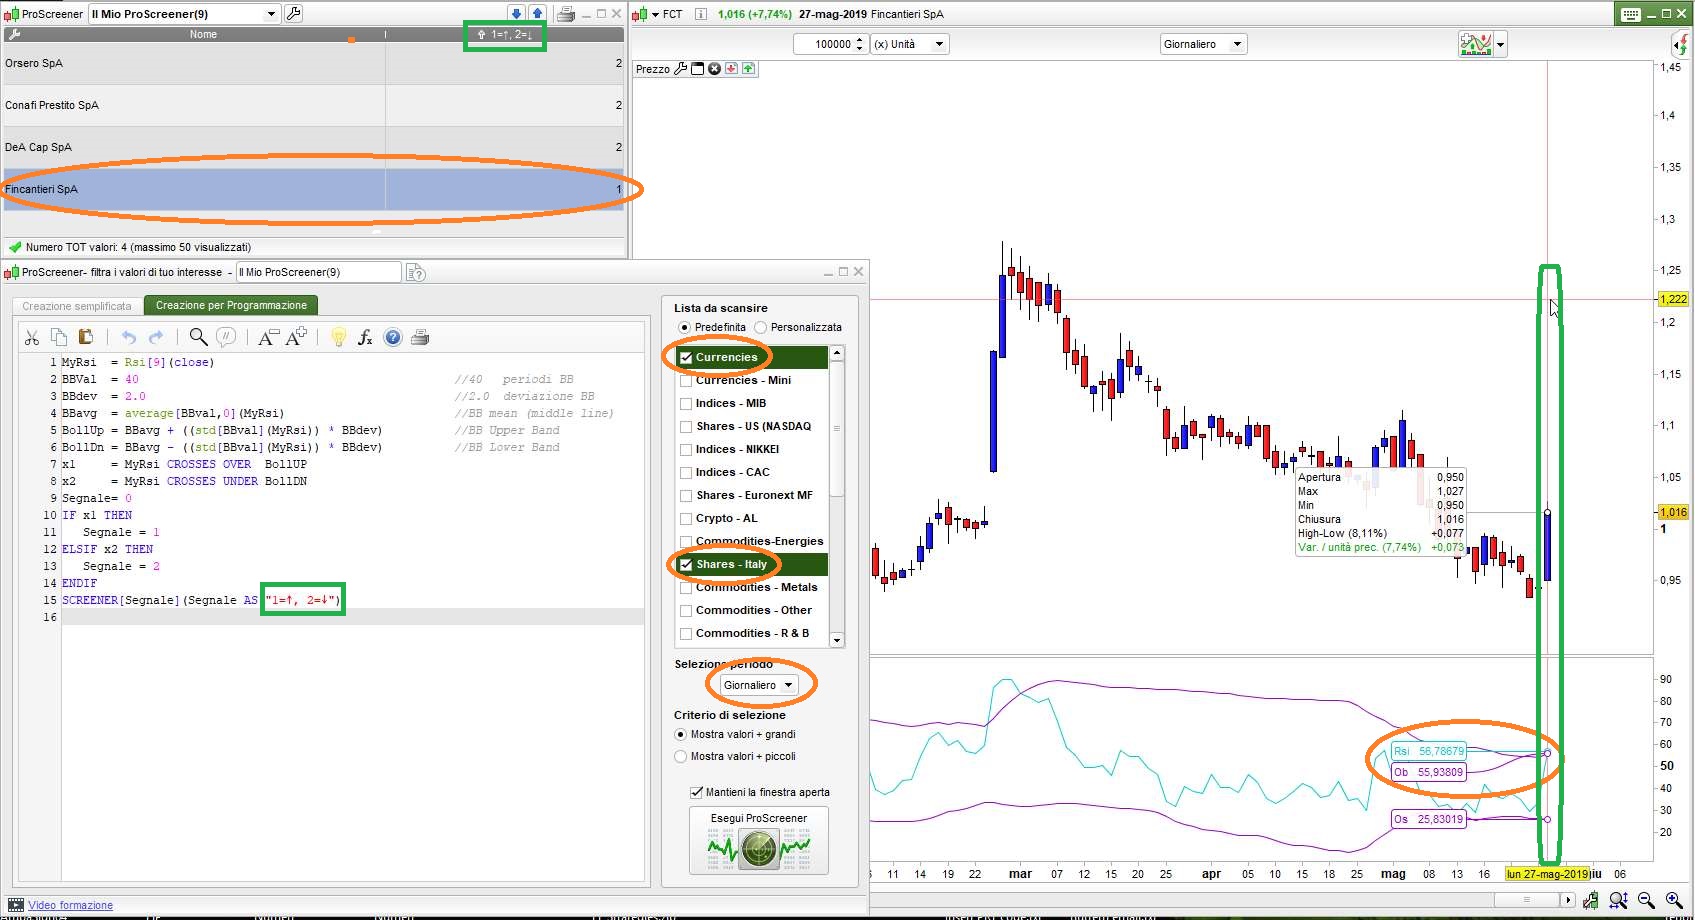
Task: Select the DeA Cap SpA result row
Action: pos(313,147)
